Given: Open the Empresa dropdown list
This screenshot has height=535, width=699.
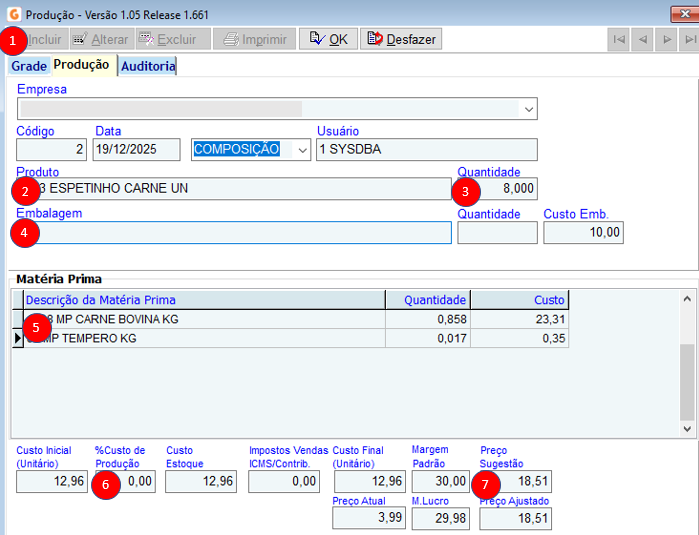Looking at the screenshot, I should pyautogui.click(x=527, y=108).
